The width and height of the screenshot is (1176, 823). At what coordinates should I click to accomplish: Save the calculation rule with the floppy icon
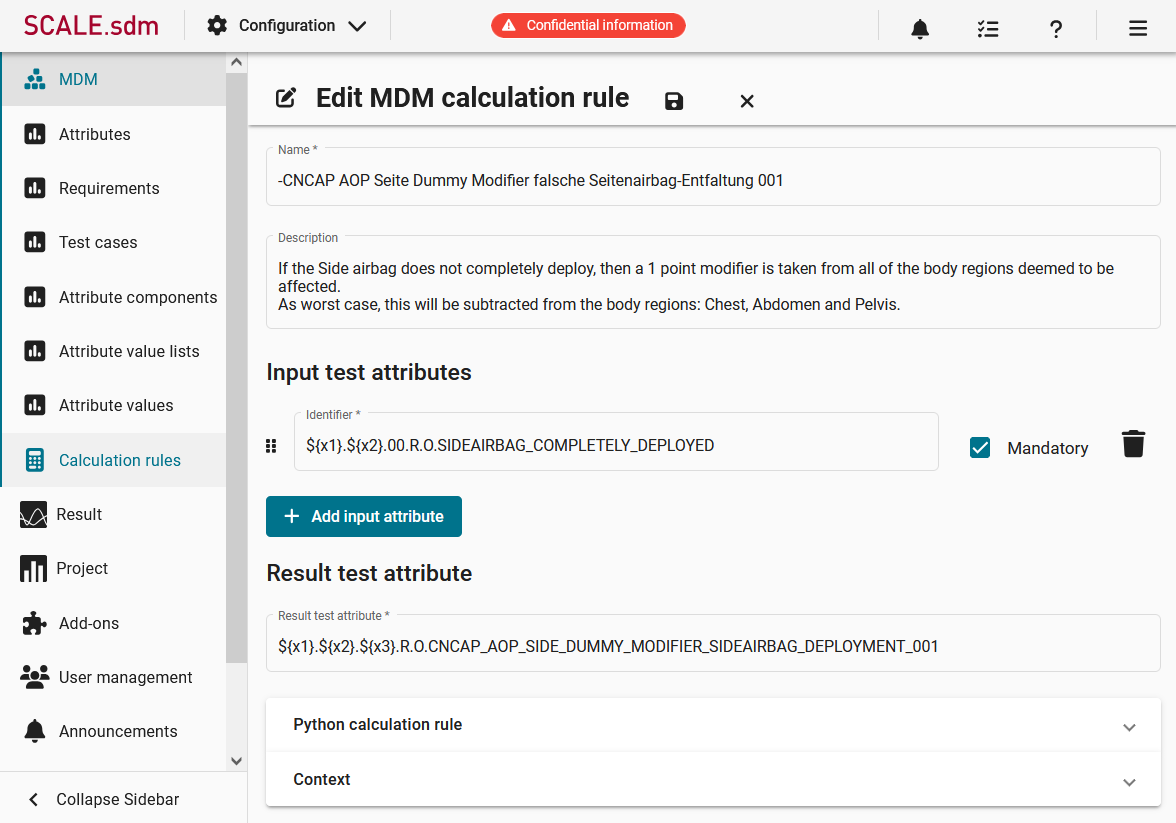674,101
